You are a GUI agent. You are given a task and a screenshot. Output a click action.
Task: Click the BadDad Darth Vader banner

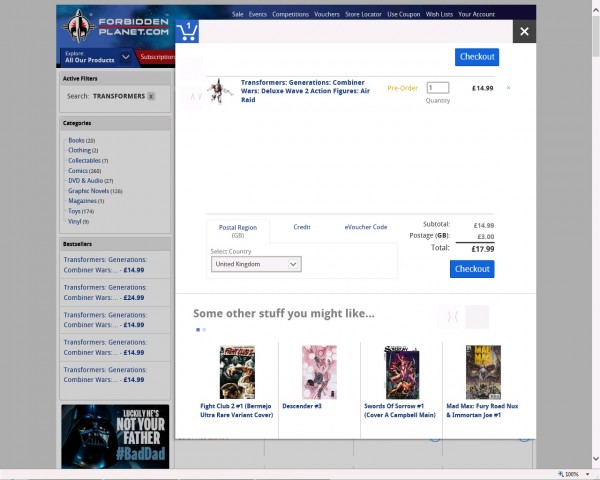(115, 436)
